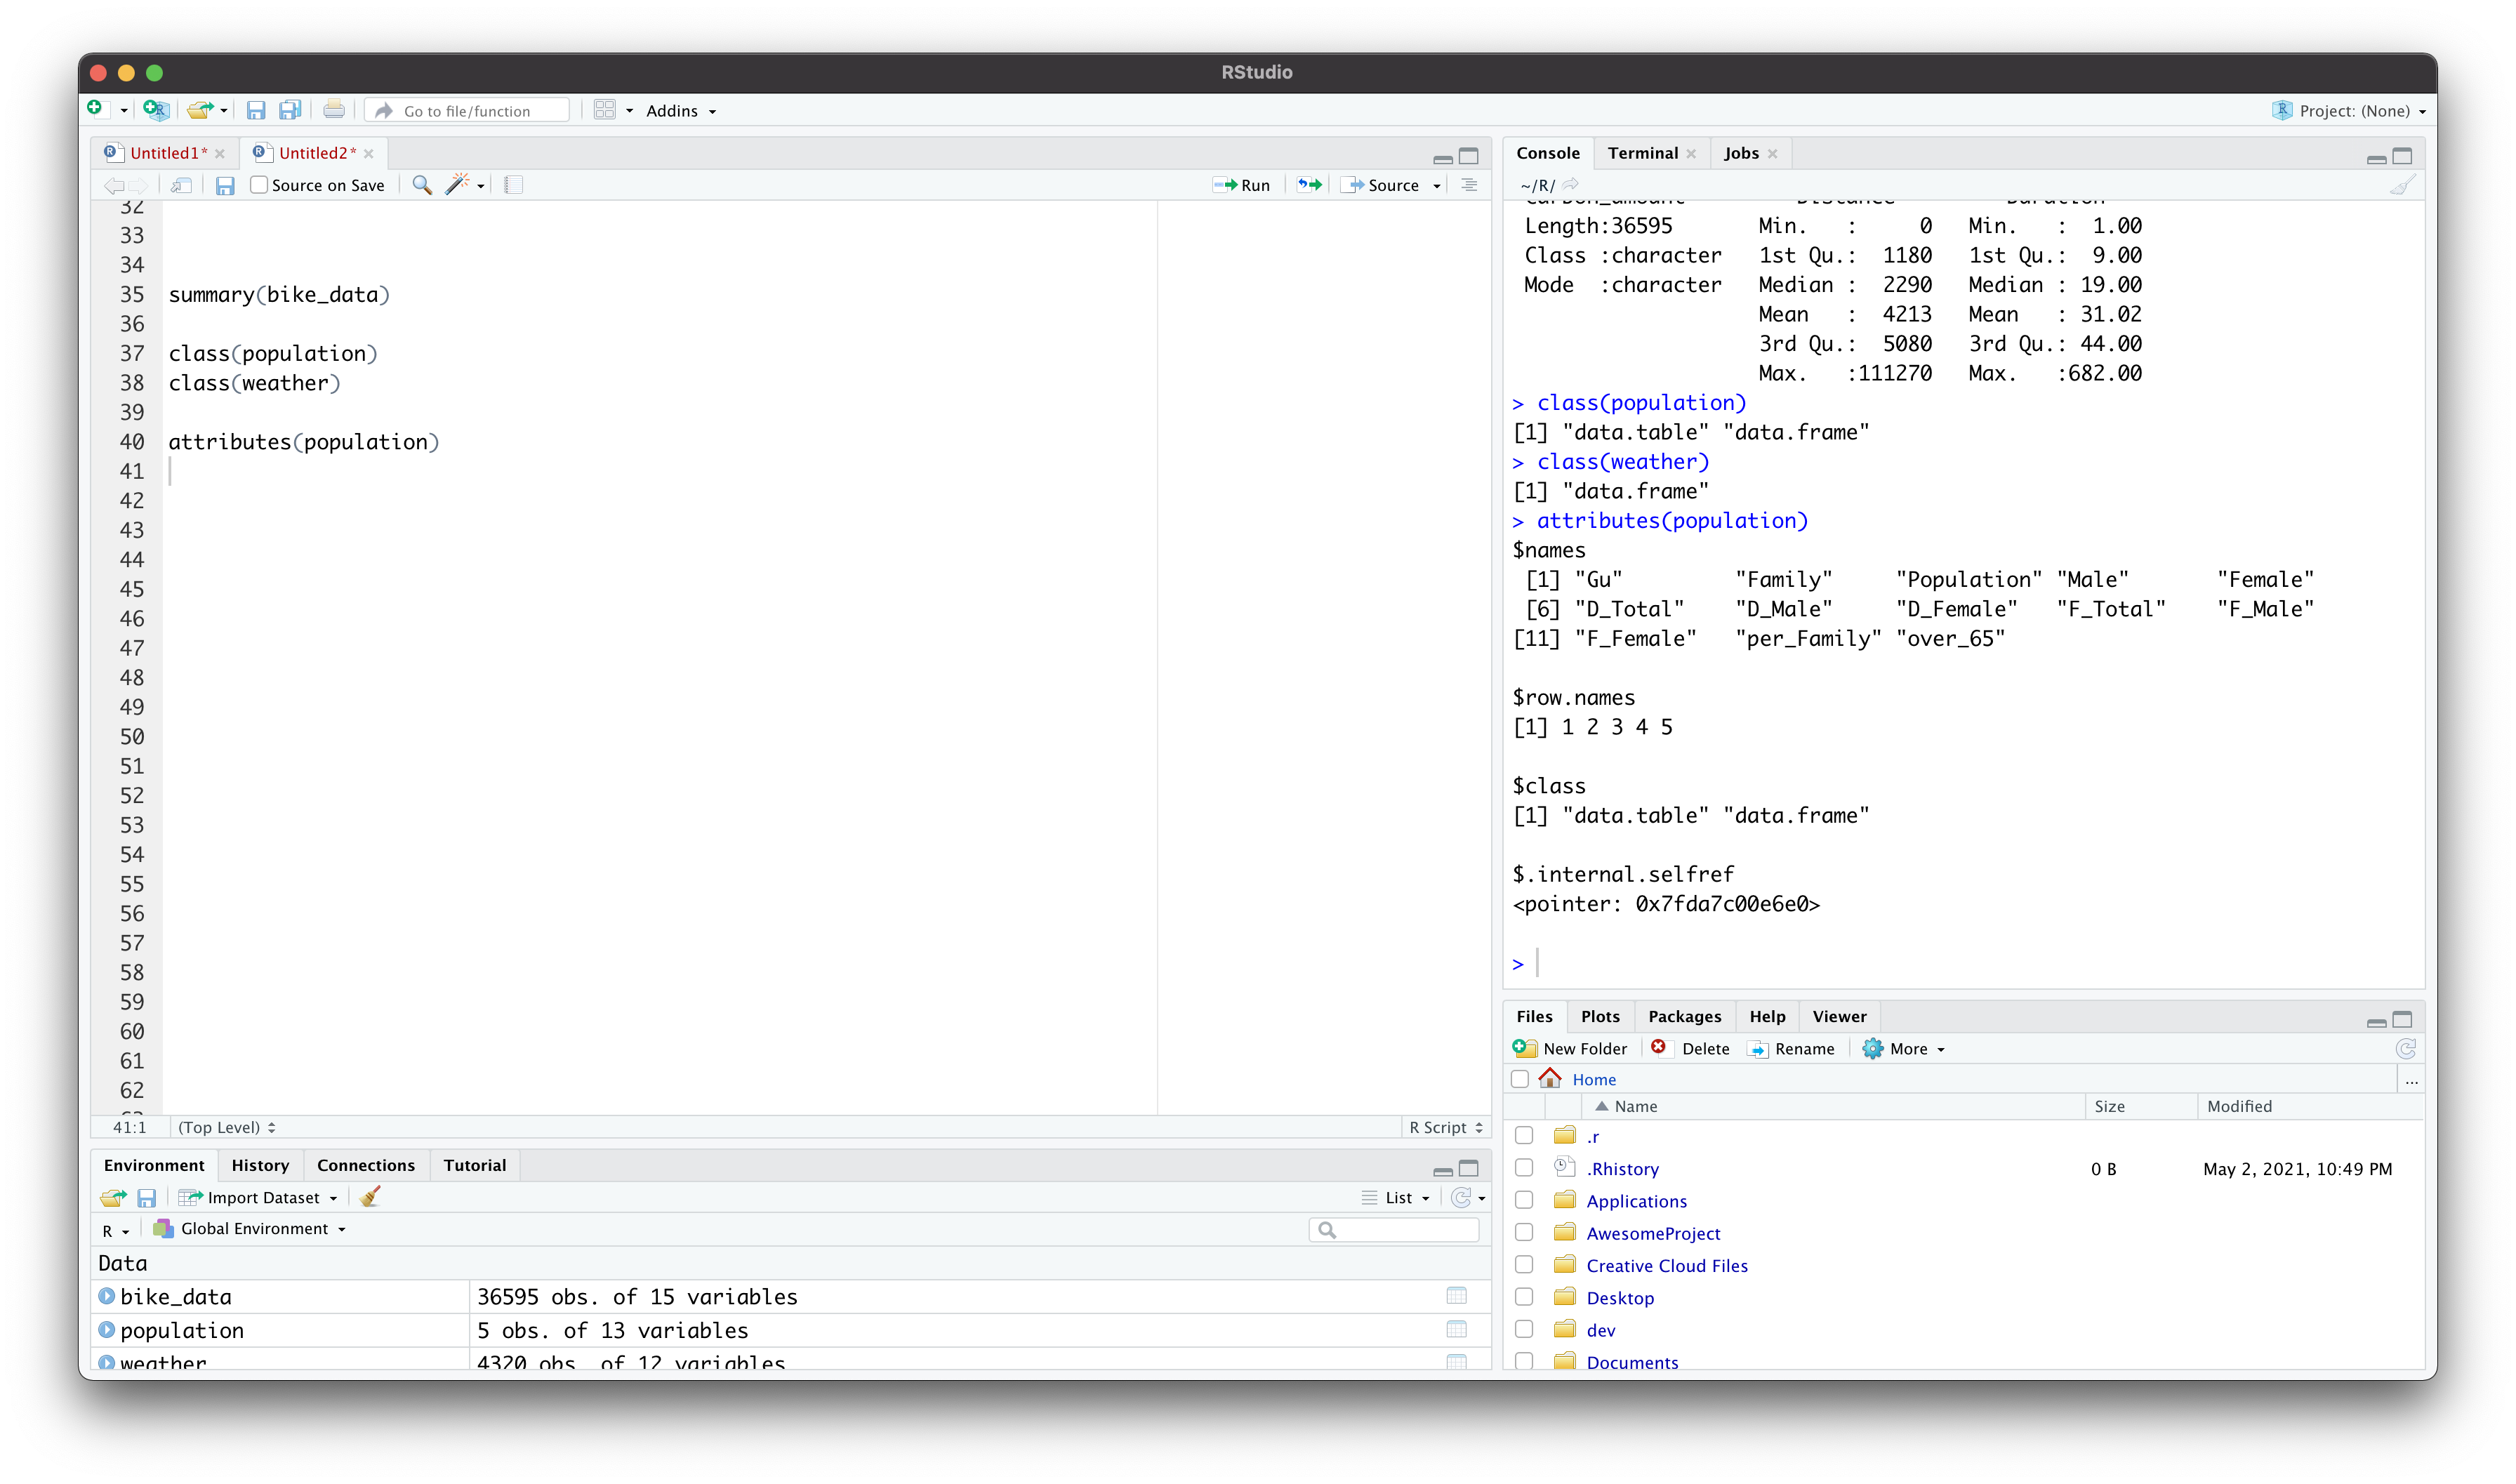Click the magnifier Find/Replace icon in editor

click(422, 185)
